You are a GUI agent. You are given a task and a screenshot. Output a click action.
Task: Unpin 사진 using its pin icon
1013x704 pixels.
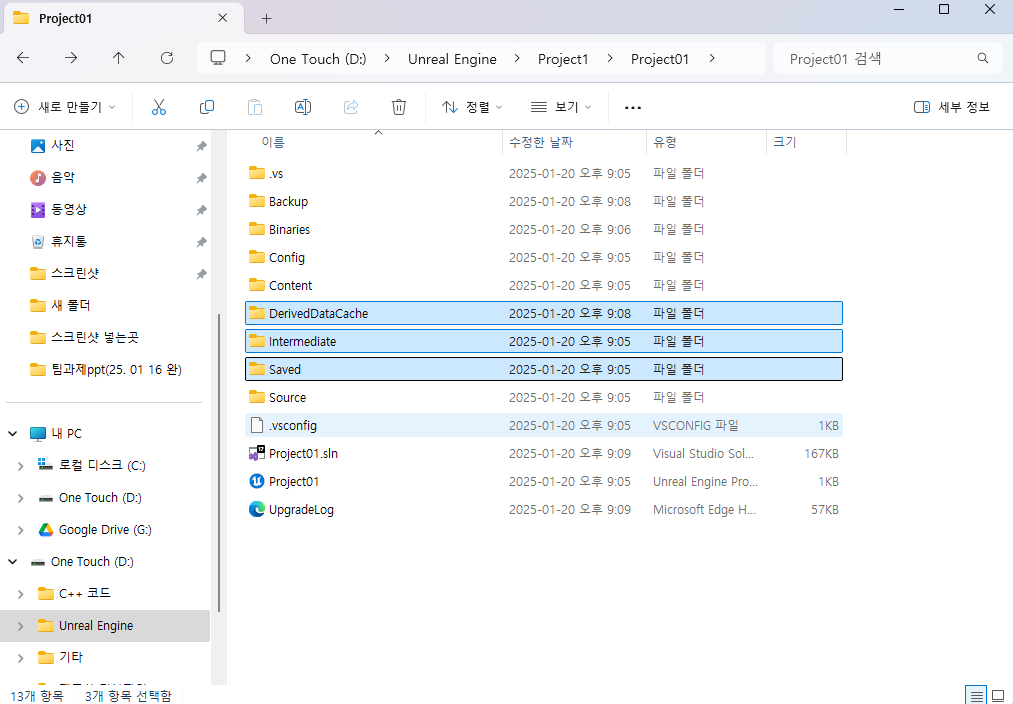pyautogui.click(x=202, y=147)
